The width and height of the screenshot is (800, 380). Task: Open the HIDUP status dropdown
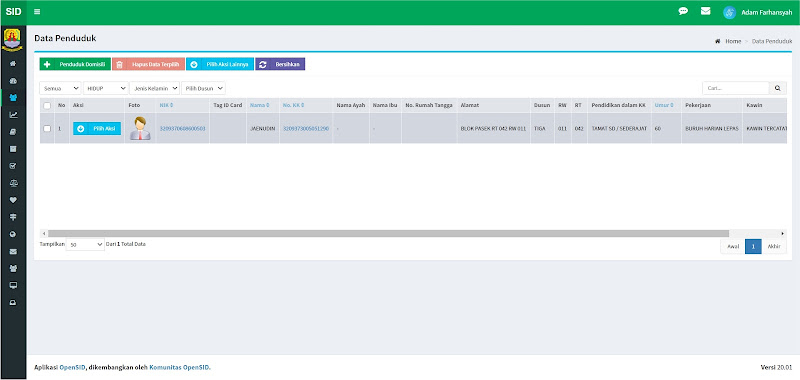[106, 88]
